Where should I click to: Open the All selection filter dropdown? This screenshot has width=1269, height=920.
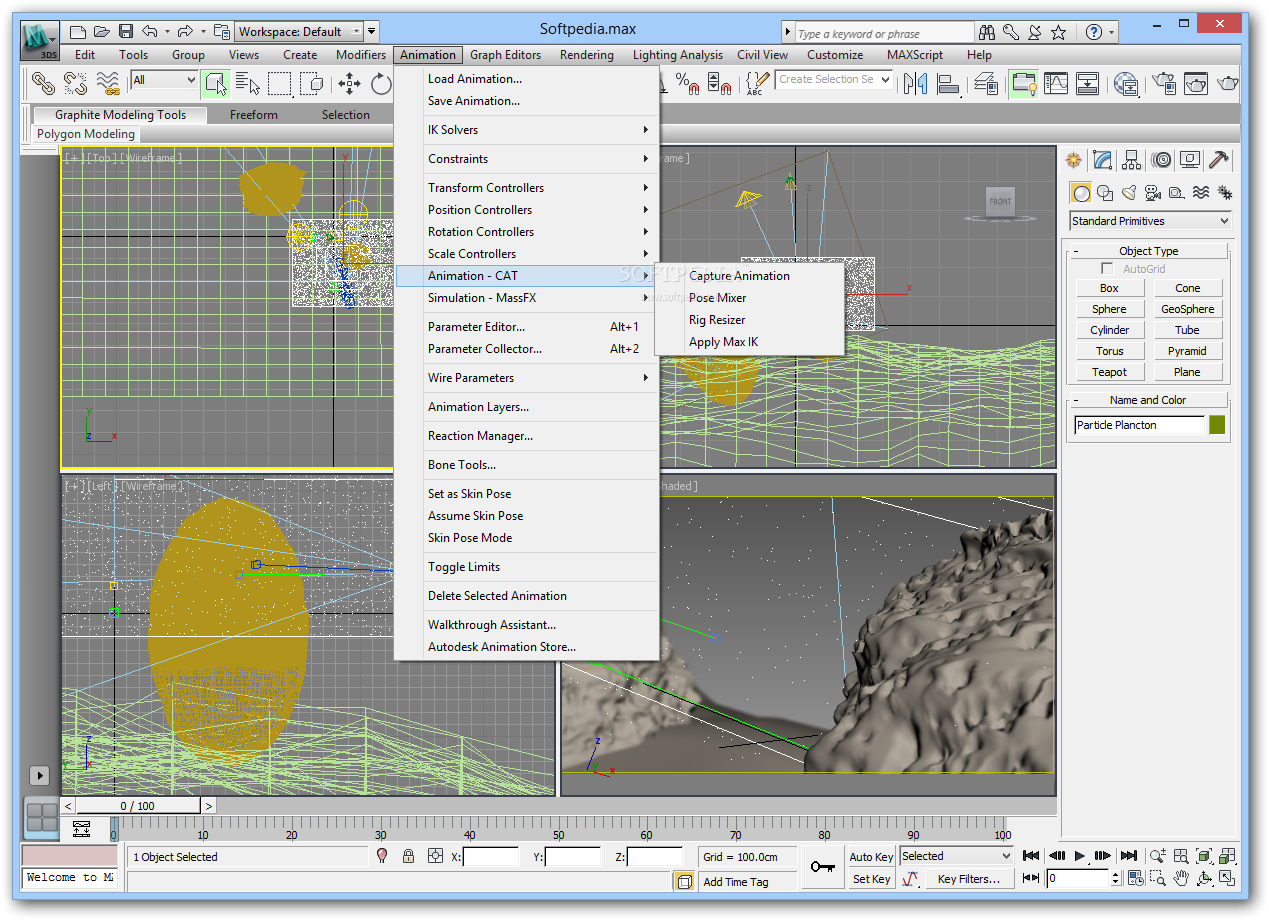click(x=165, y=80)
